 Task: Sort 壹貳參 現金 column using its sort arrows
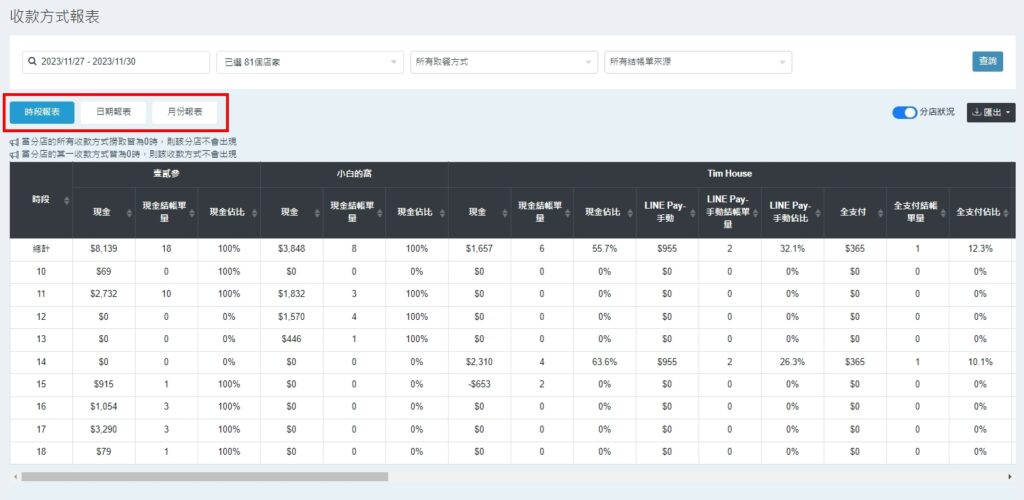[x=128, y=212]
